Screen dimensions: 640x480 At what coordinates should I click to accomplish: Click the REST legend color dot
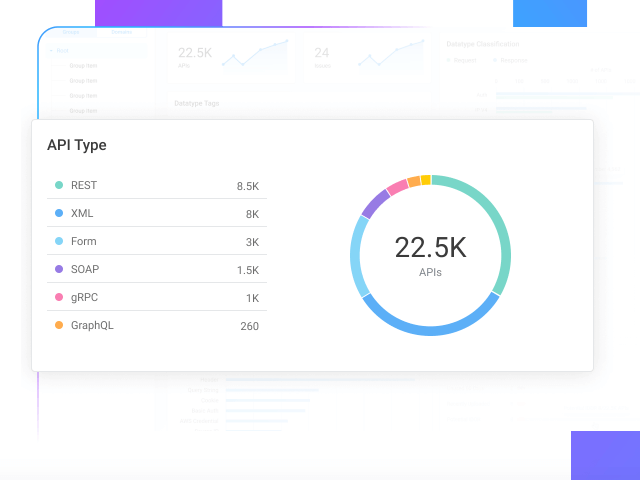coord(59,185)
